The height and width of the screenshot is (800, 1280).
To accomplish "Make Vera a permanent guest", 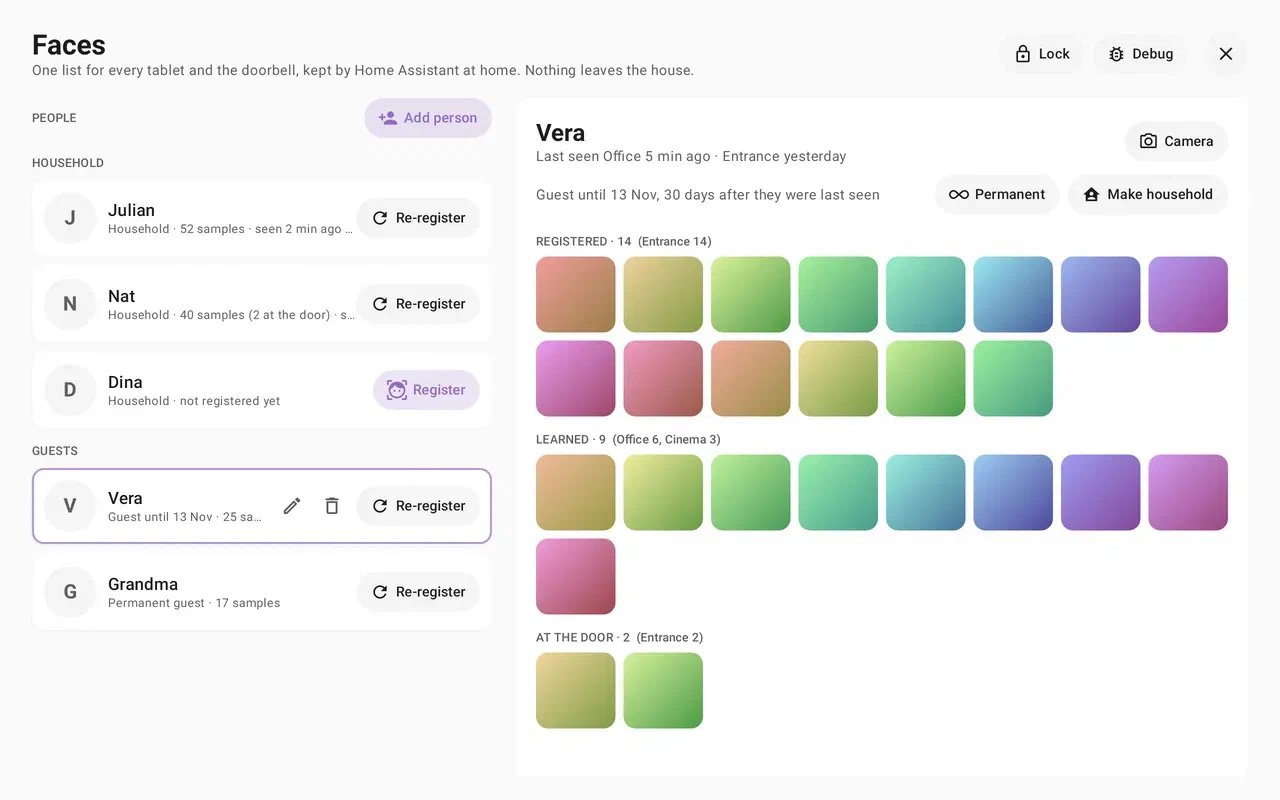I will tap(997, 194).
